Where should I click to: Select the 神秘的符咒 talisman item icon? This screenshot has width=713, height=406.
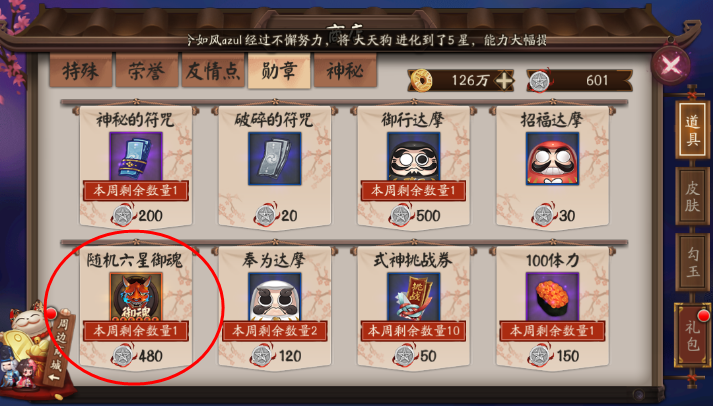click(136, 157)
